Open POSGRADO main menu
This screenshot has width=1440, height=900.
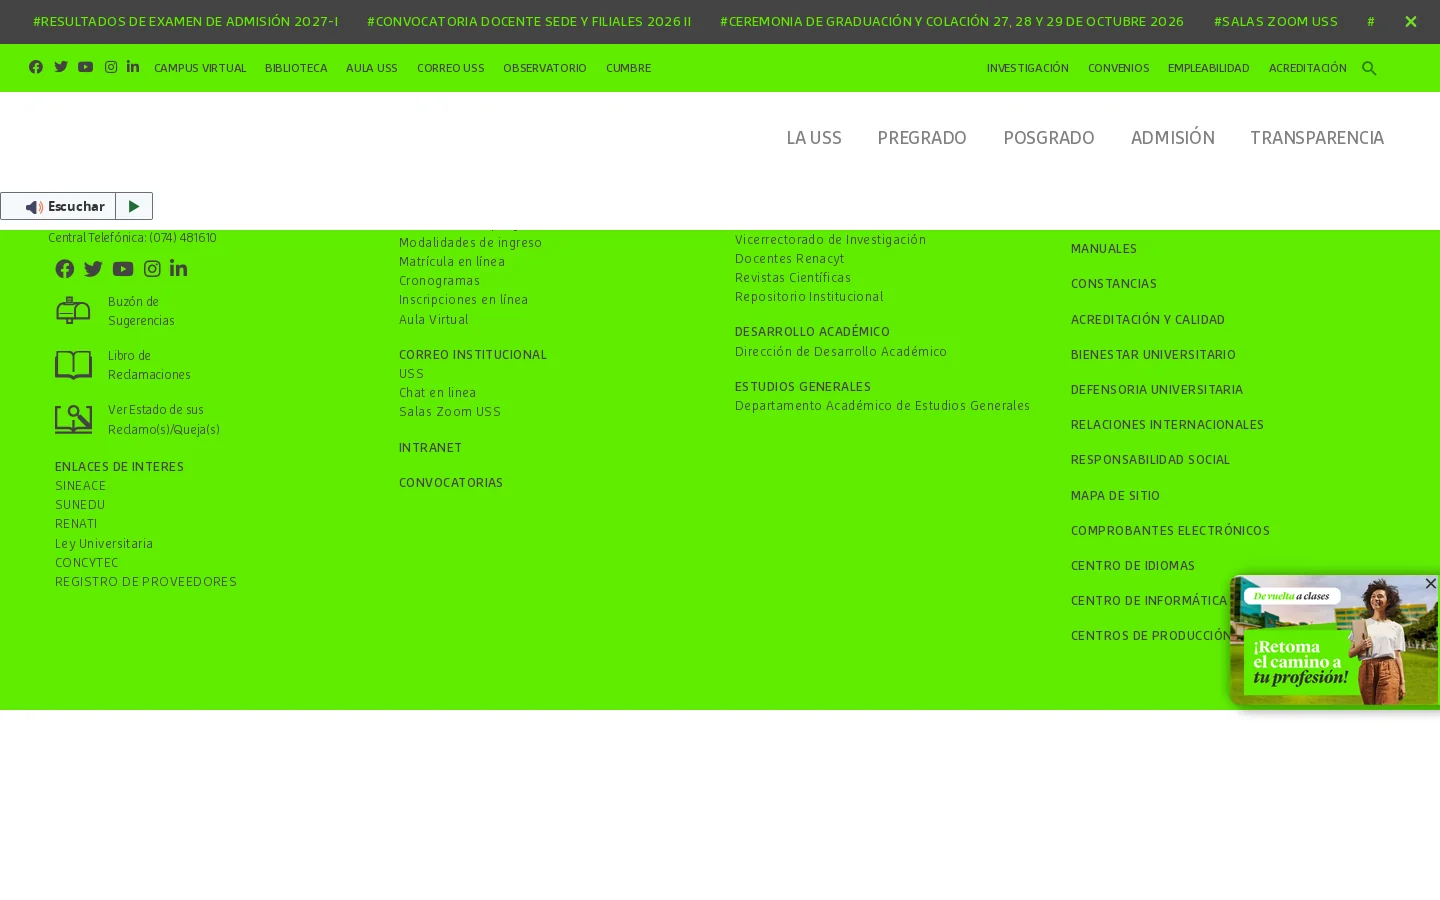pos(1049,138)
